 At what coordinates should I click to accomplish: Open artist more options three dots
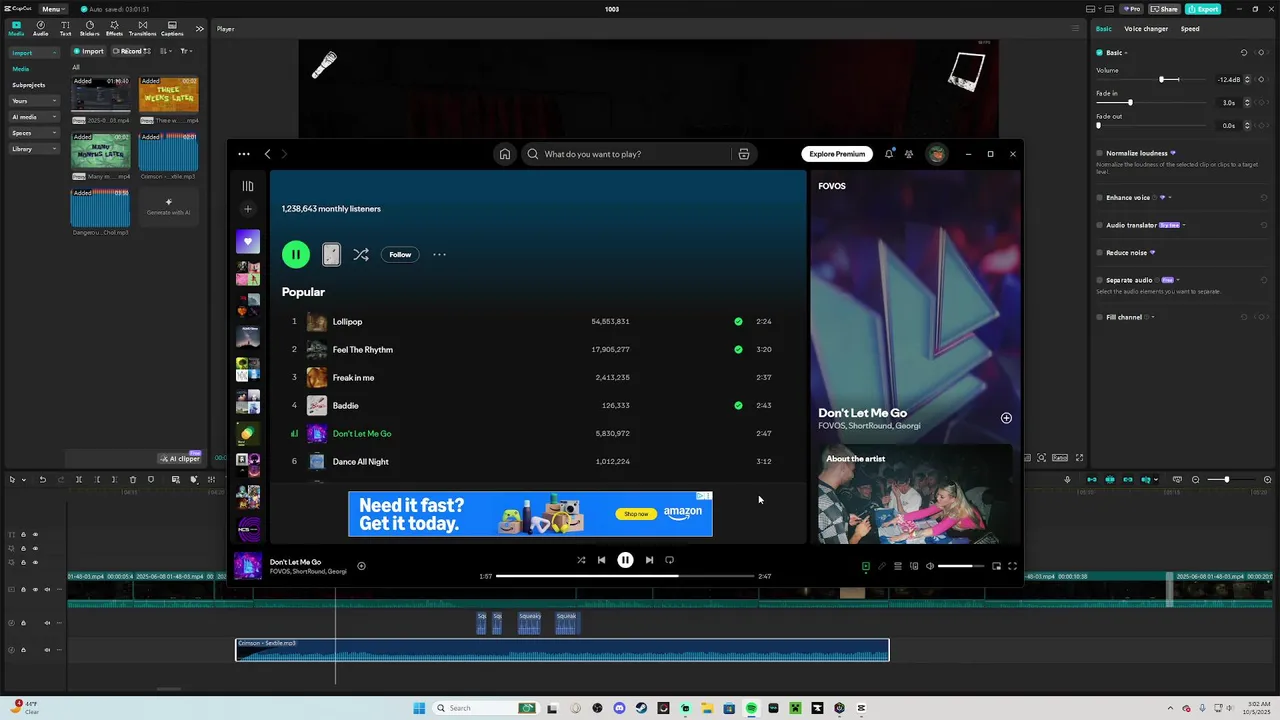(x=439, y=255)
